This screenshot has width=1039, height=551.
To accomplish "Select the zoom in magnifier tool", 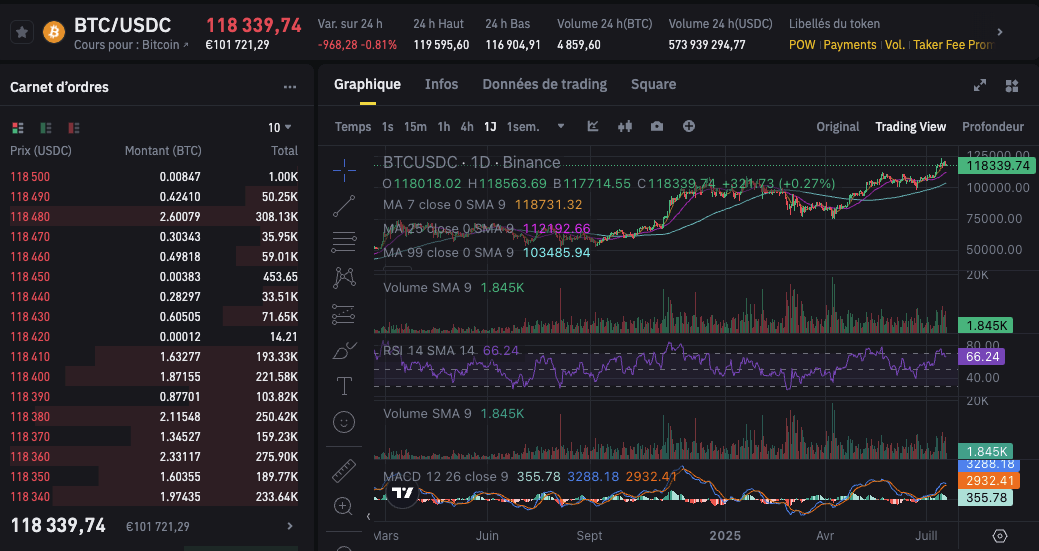I will point(343,507).
